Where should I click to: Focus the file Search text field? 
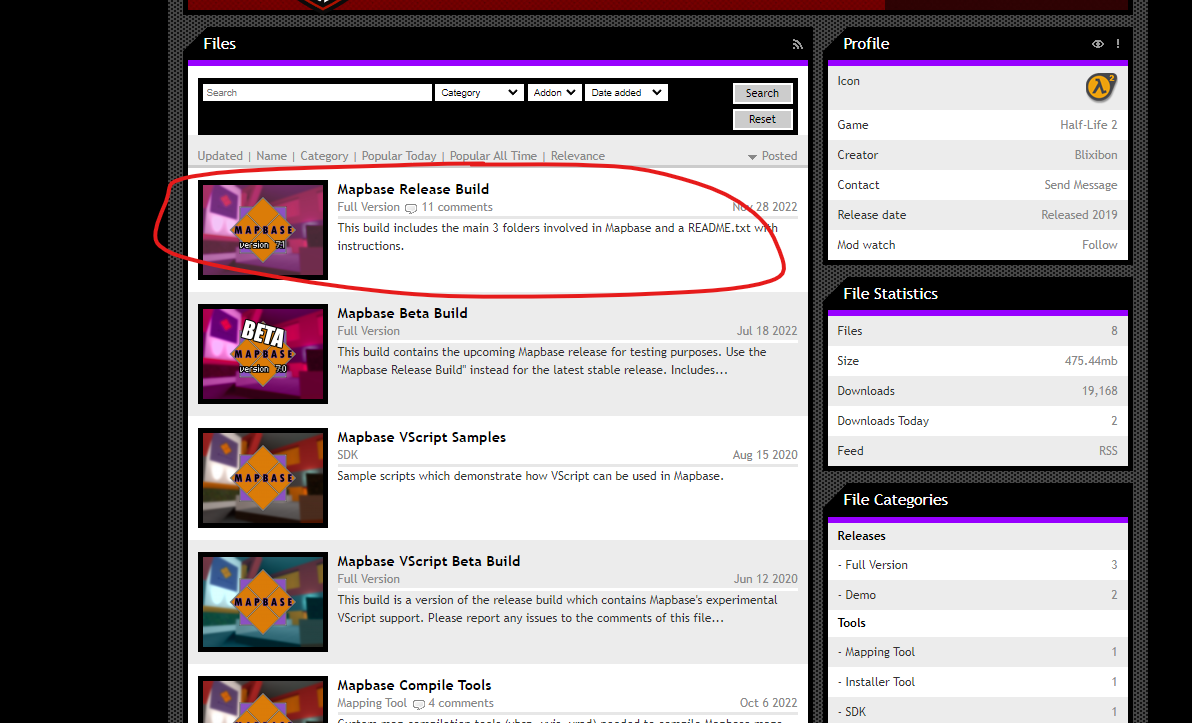[x=317, y=93]
